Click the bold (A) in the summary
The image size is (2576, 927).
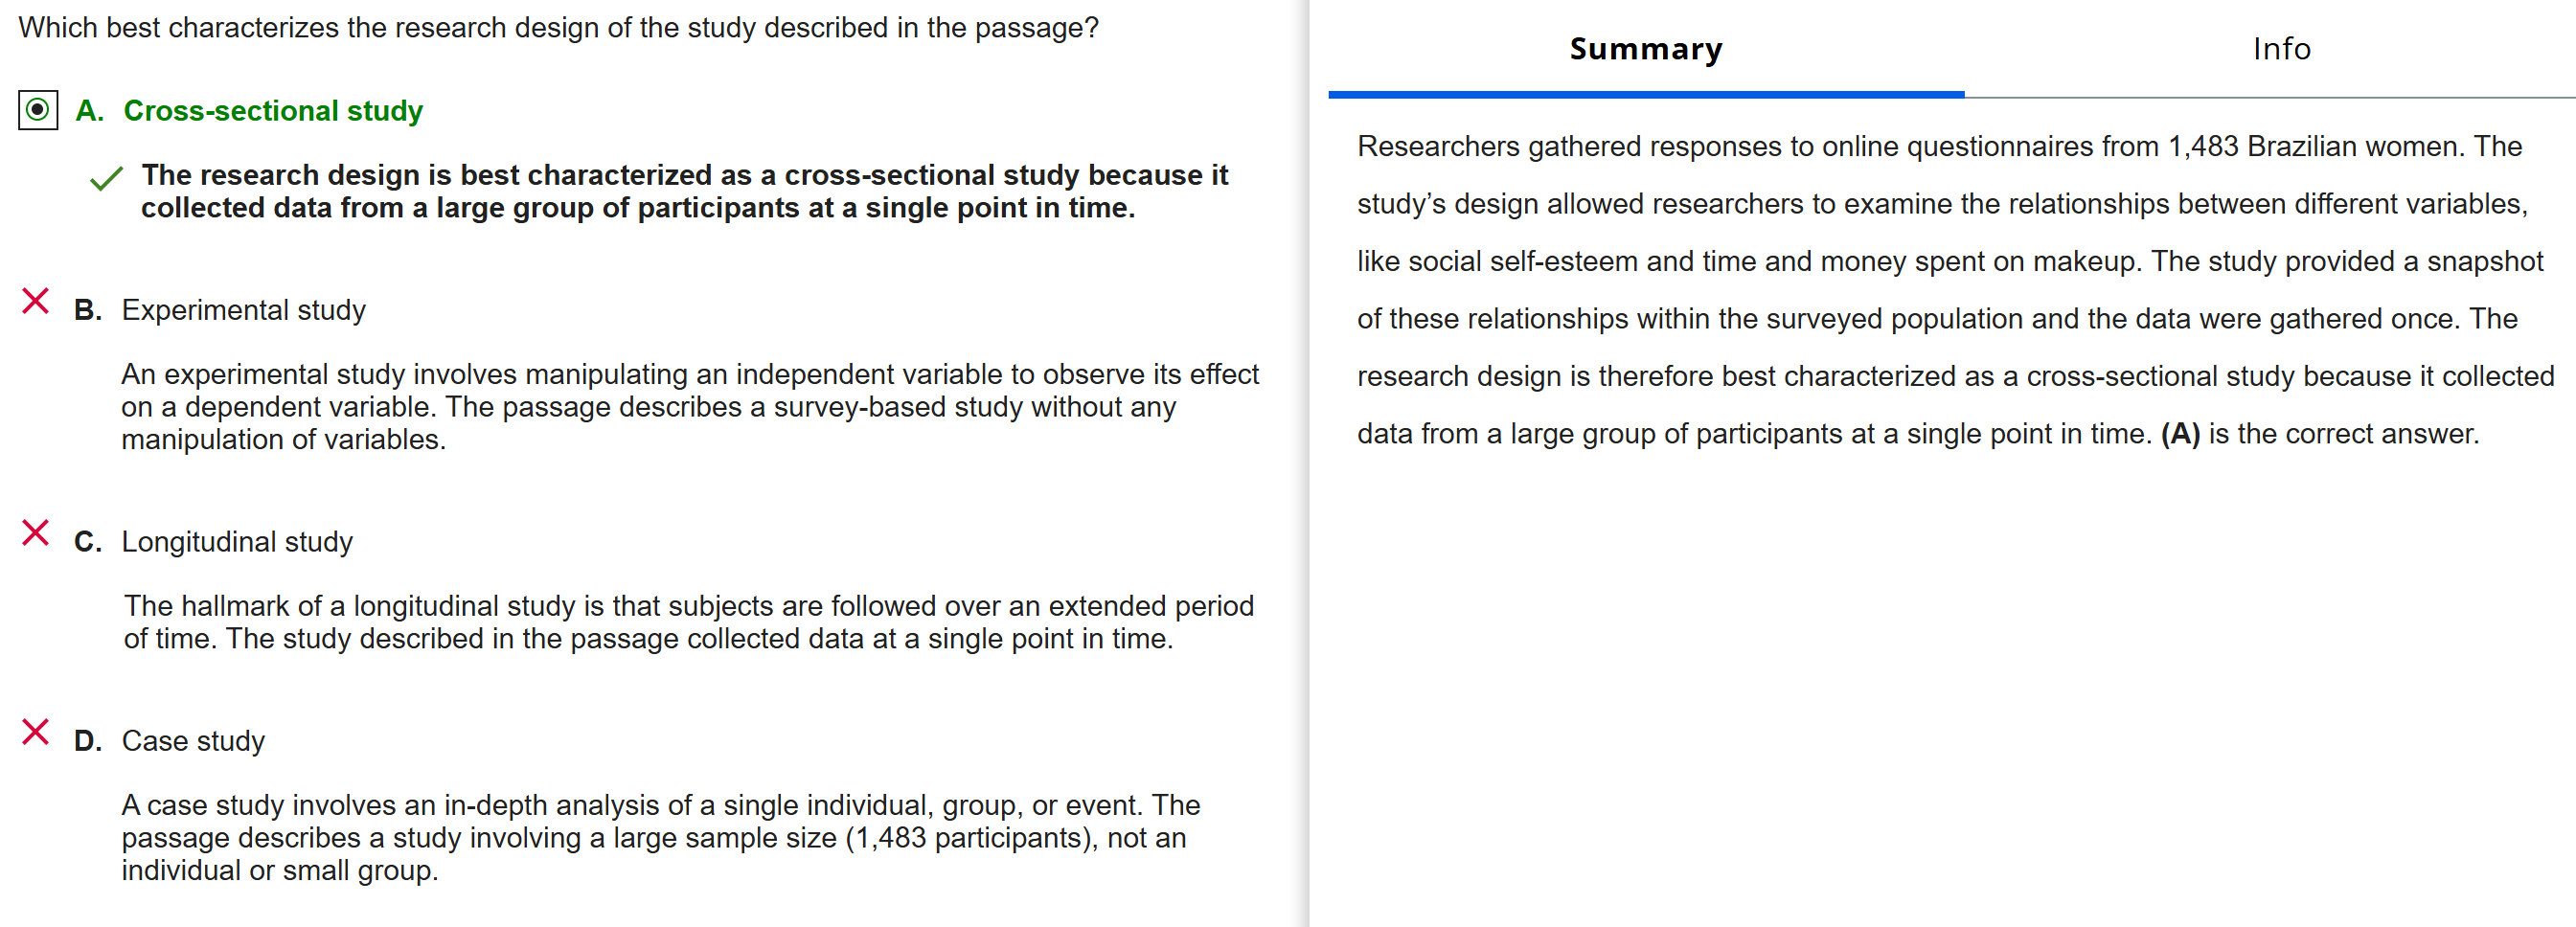2180,434
